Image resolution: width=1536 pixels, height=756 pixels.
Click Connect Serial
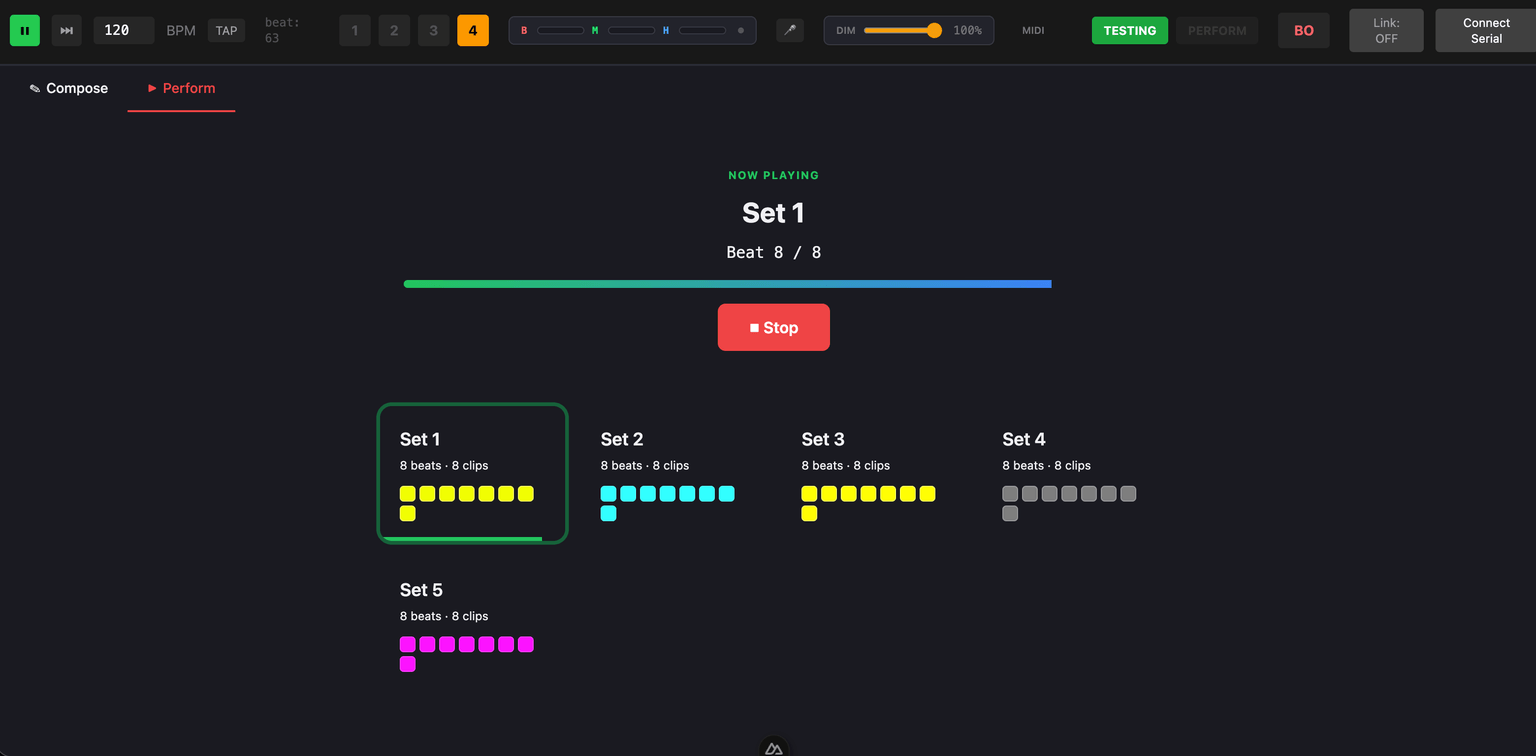(1484, 30)
